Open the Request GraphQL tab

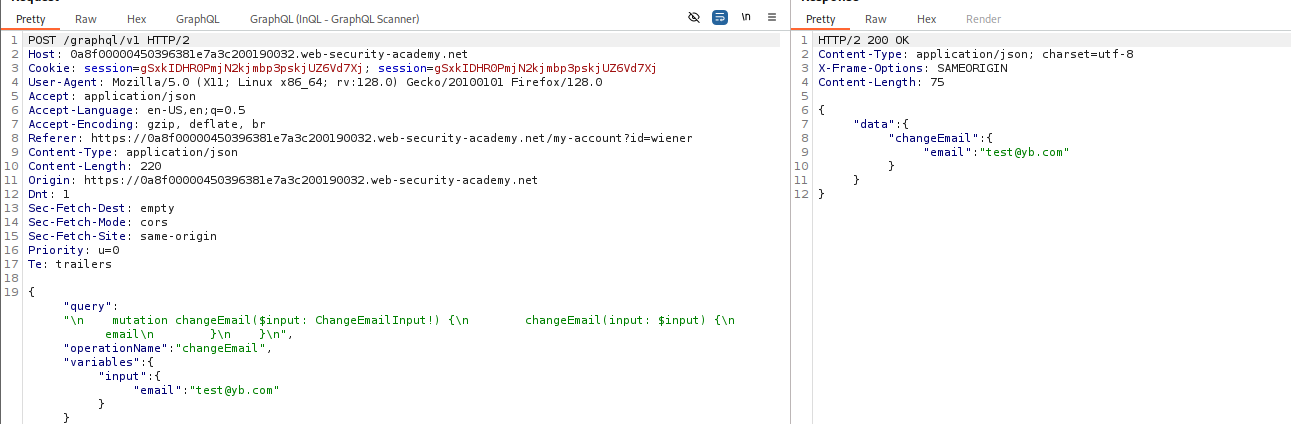198,19
